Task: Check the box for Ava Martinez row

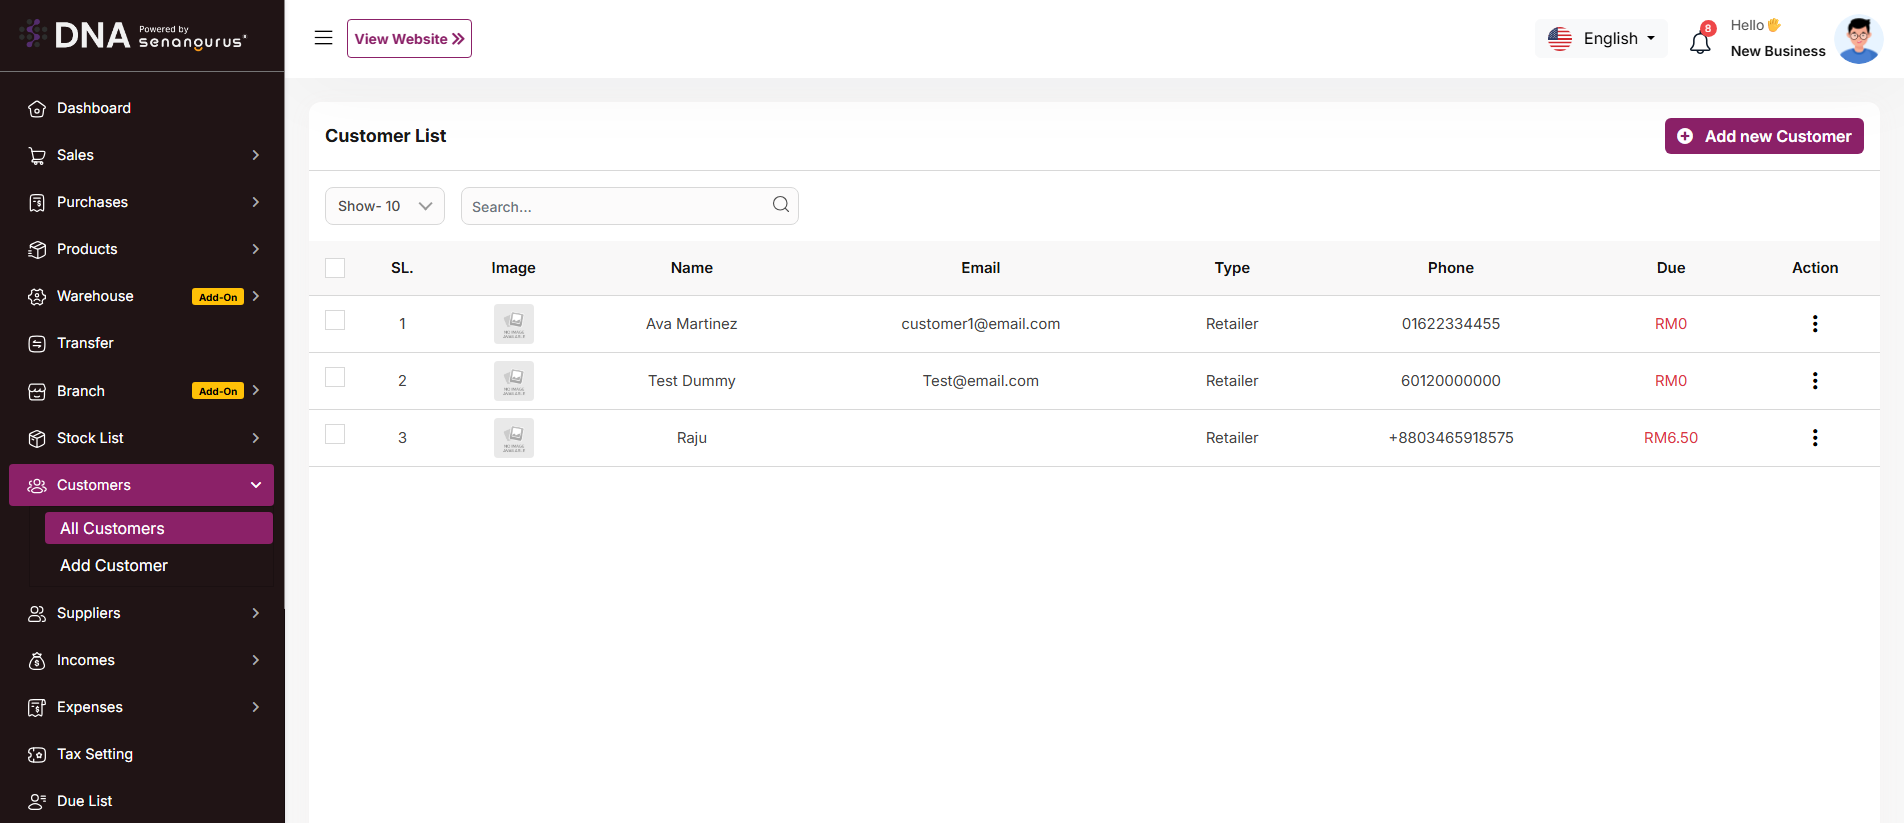Action: pos(335,320)
